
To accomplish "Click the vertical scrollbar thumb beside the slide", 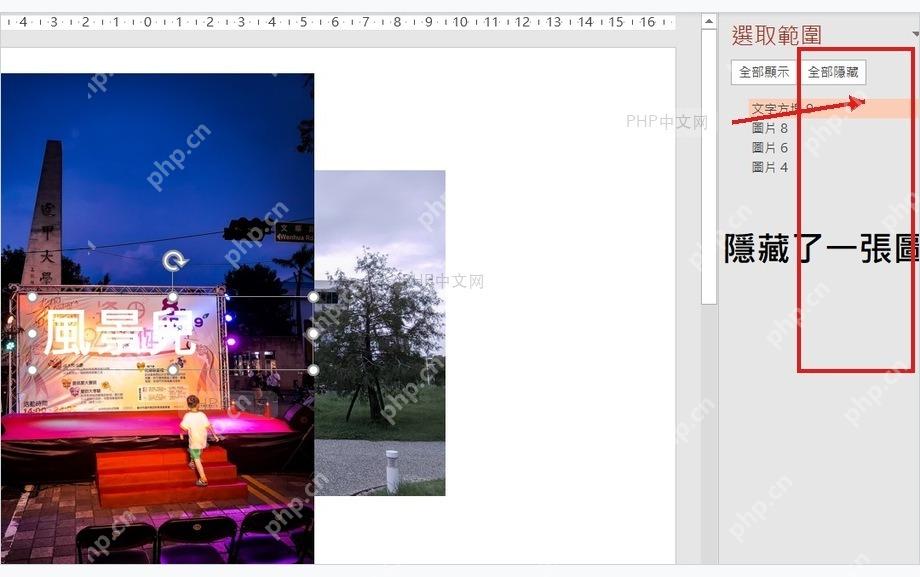I will click(709, 167).
